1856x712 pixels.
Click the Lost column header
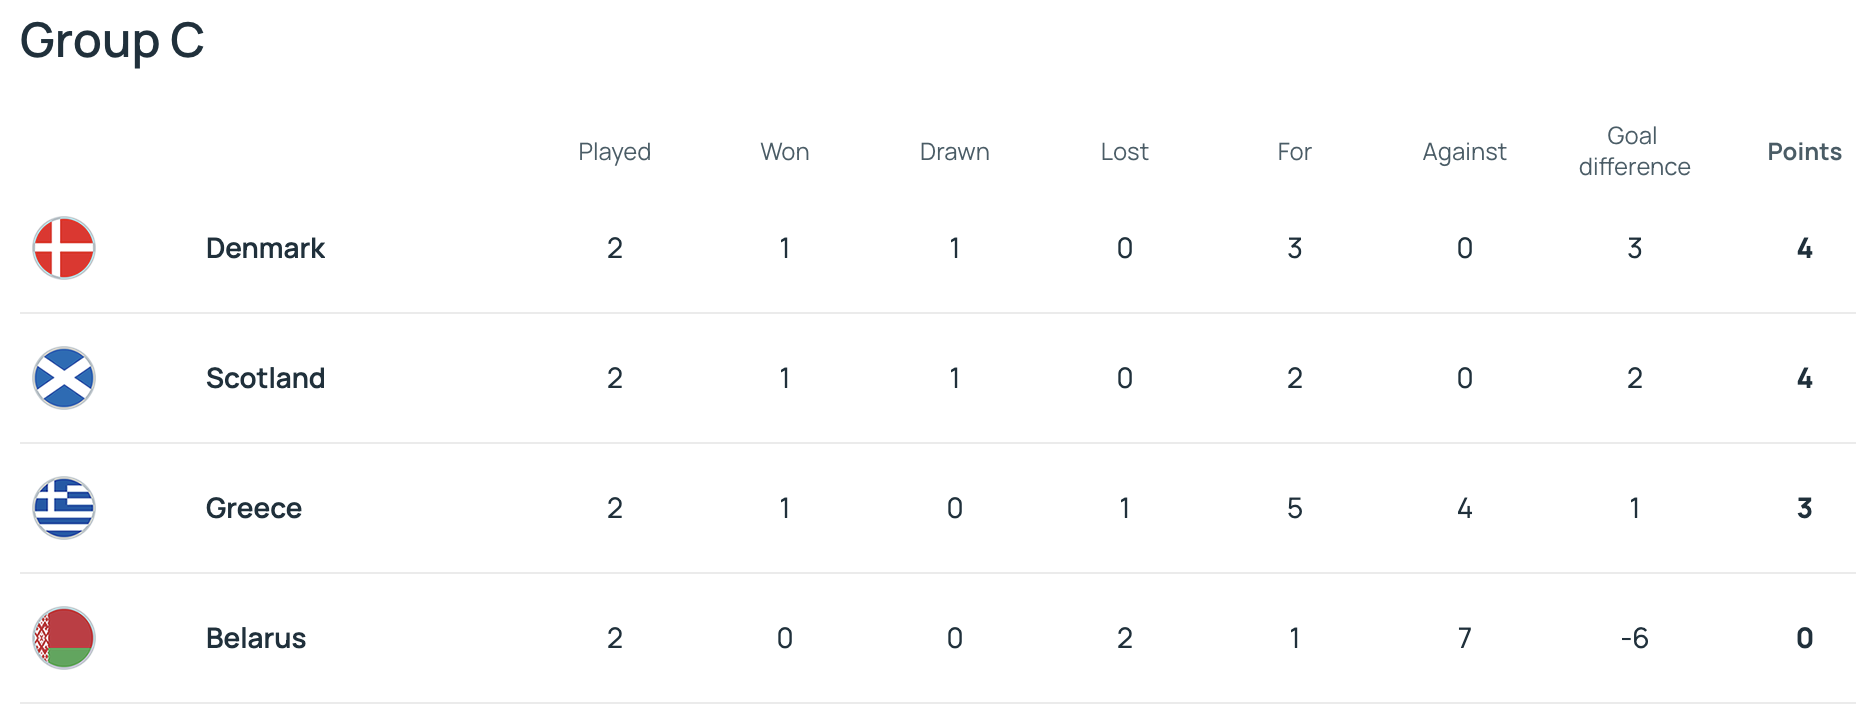(x=1125, y=152)
